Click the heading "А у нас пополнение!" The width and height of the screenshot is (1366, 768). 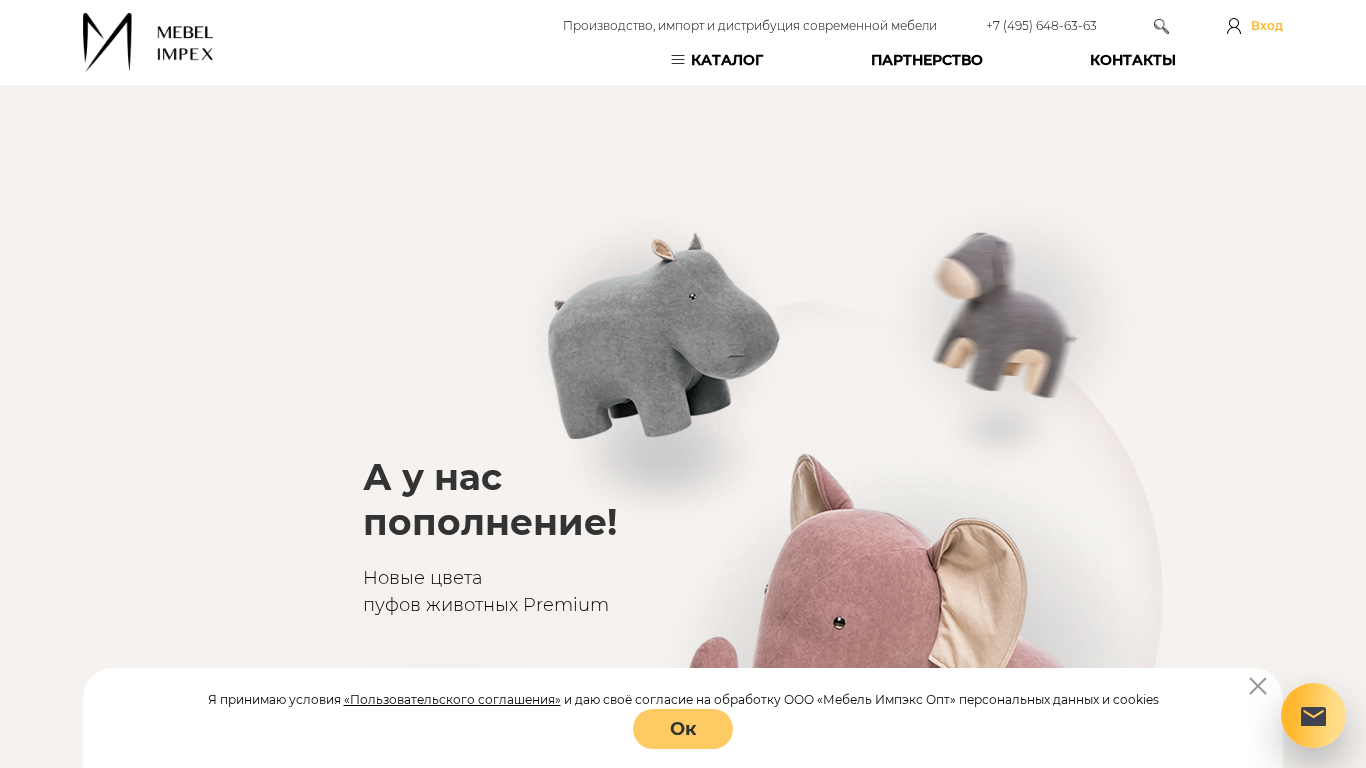point(490,499)
